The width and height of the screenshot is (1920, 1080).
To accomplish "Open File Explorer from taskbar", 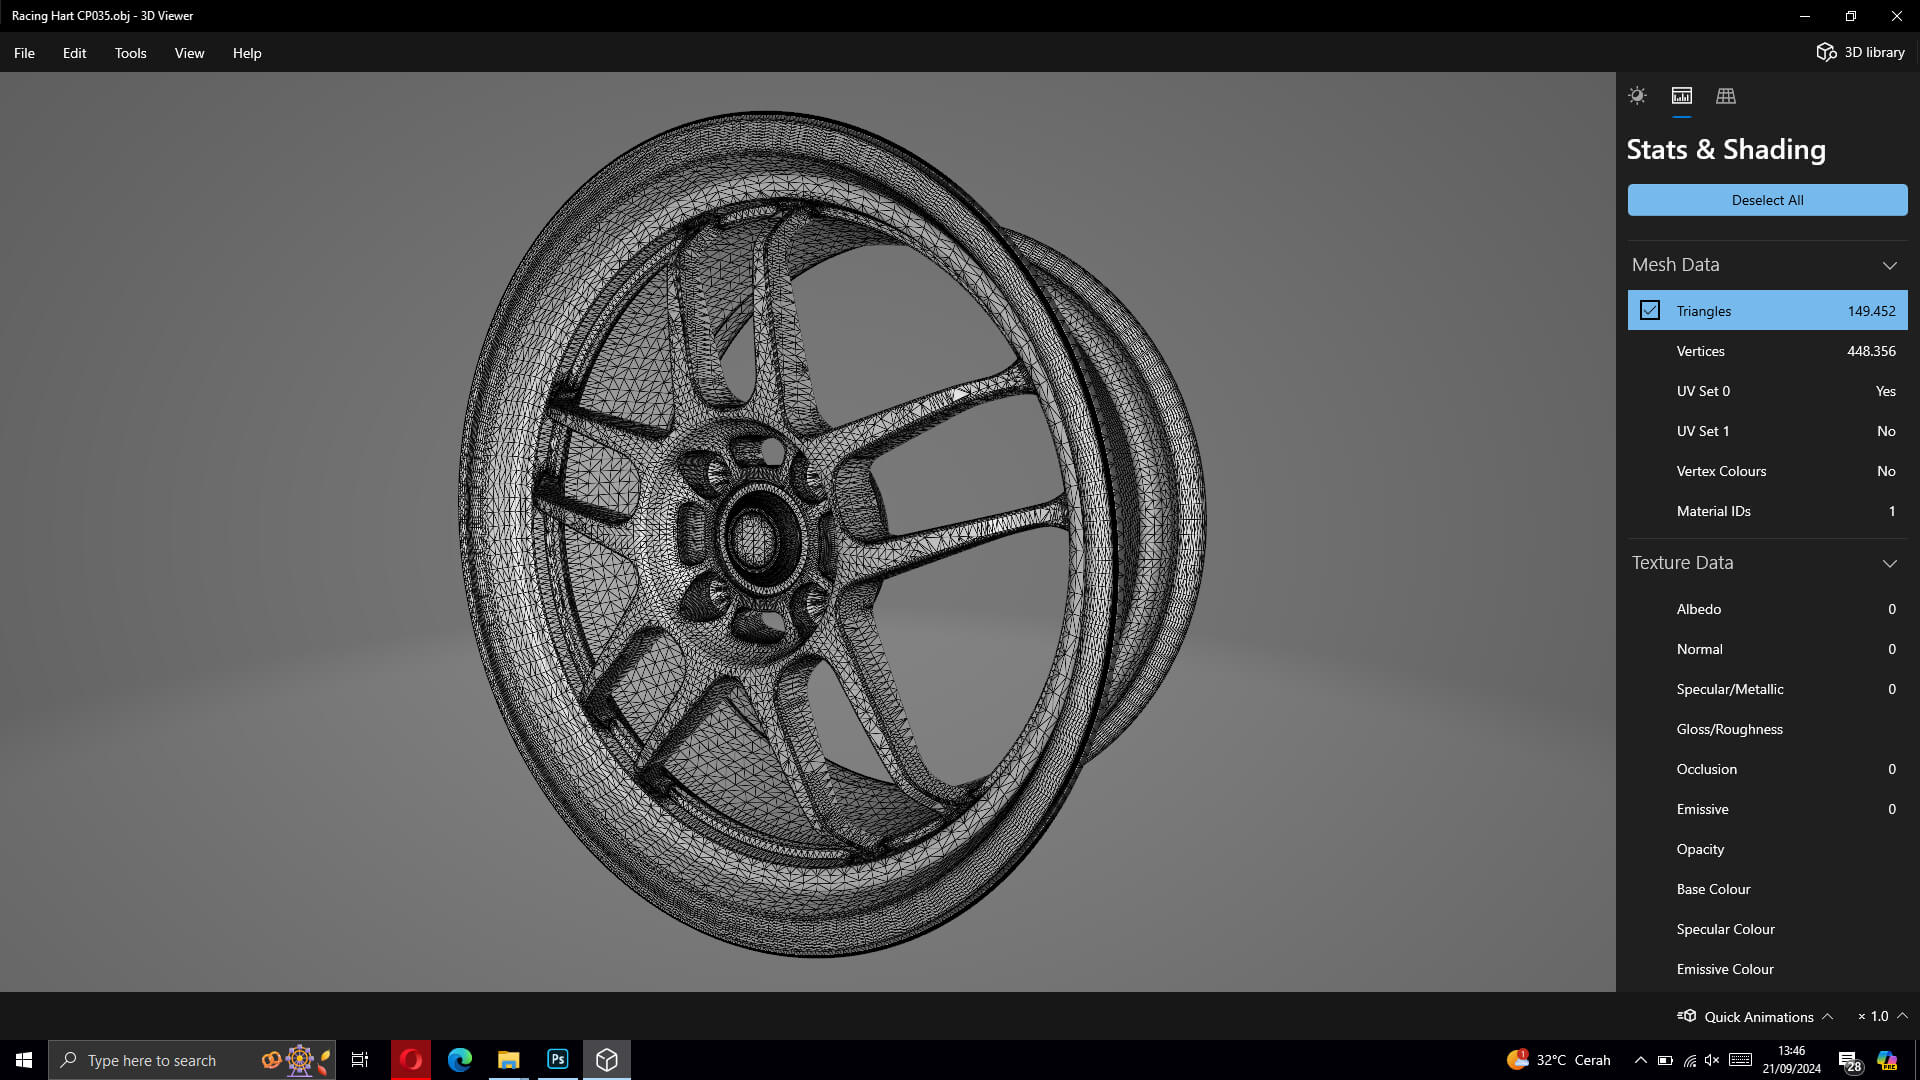I will (x=509, y=1060).
